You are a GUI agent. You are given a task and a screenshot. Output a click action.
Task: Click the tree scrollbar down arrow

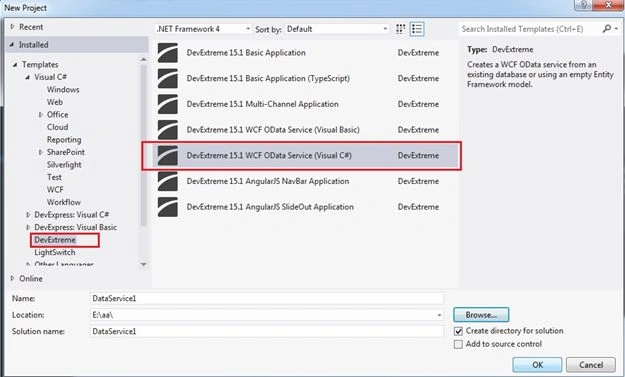143,264
